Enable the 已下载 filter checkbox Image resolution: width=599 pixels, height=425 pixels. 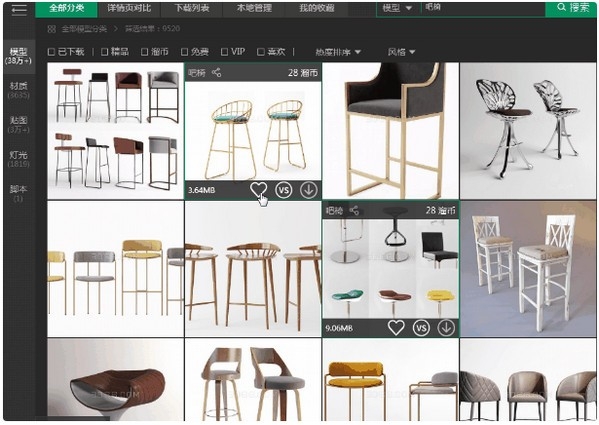(51, 52)
